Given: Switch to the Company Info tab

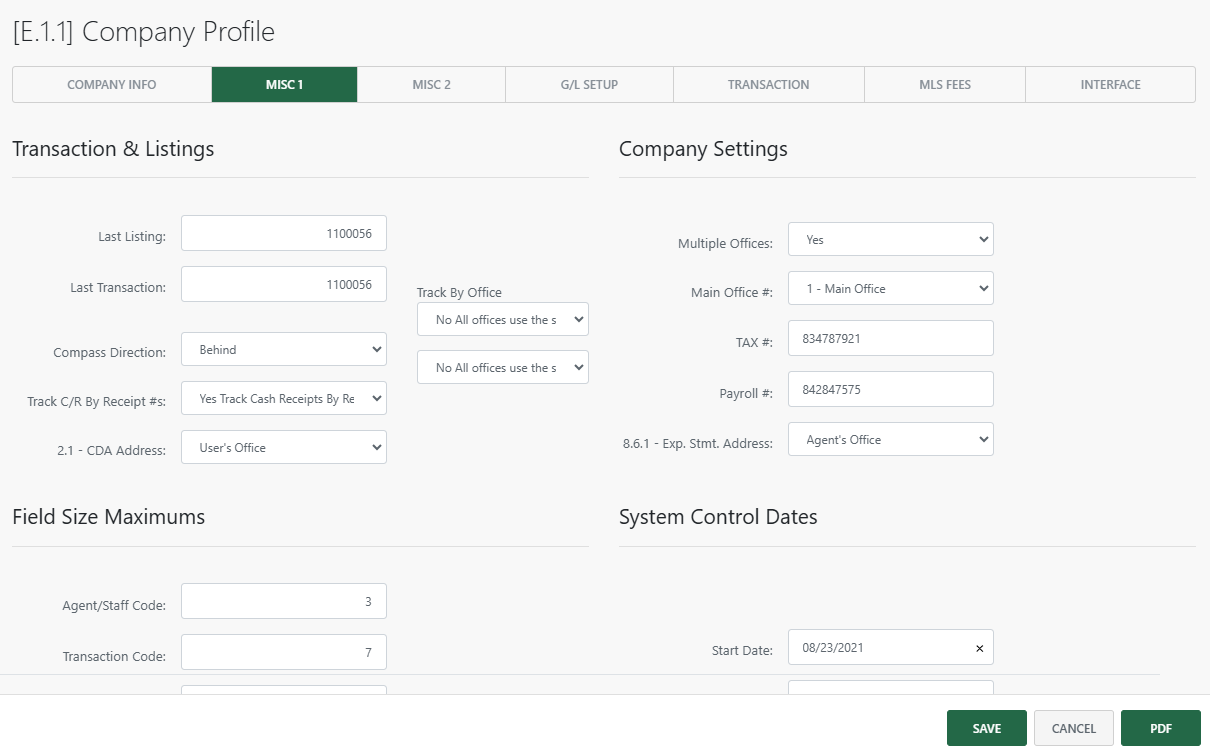Looking at the screenshot, I should point(112,85).
